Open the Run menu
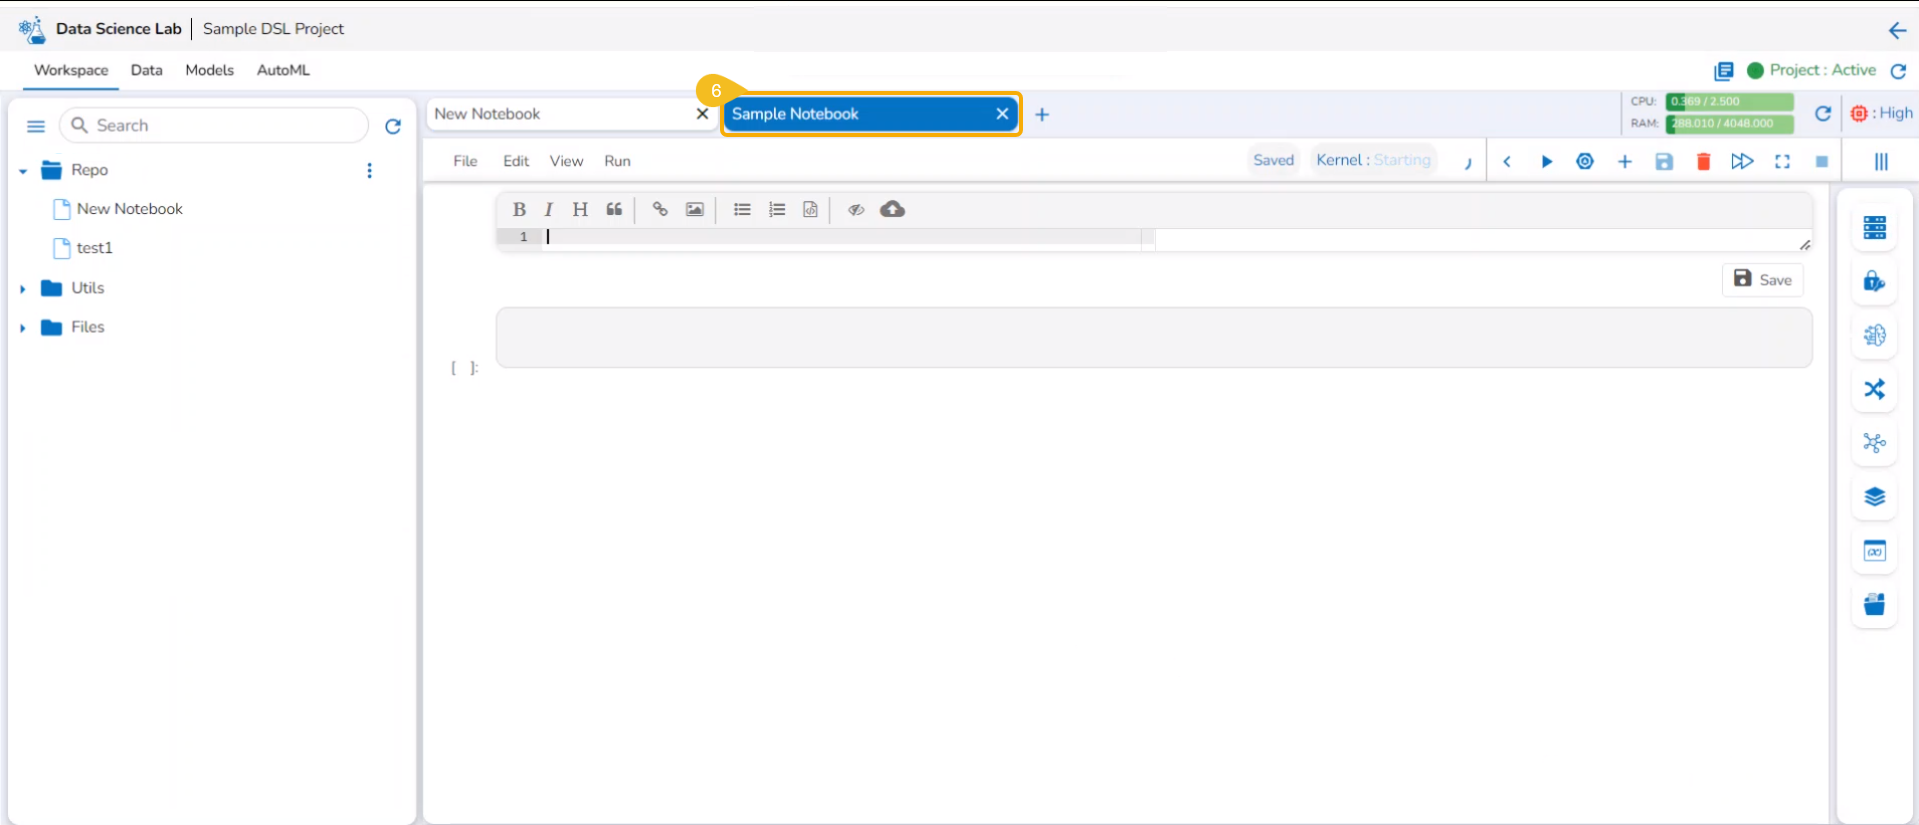Viewport: 1919px width, 825px height. 617,161
